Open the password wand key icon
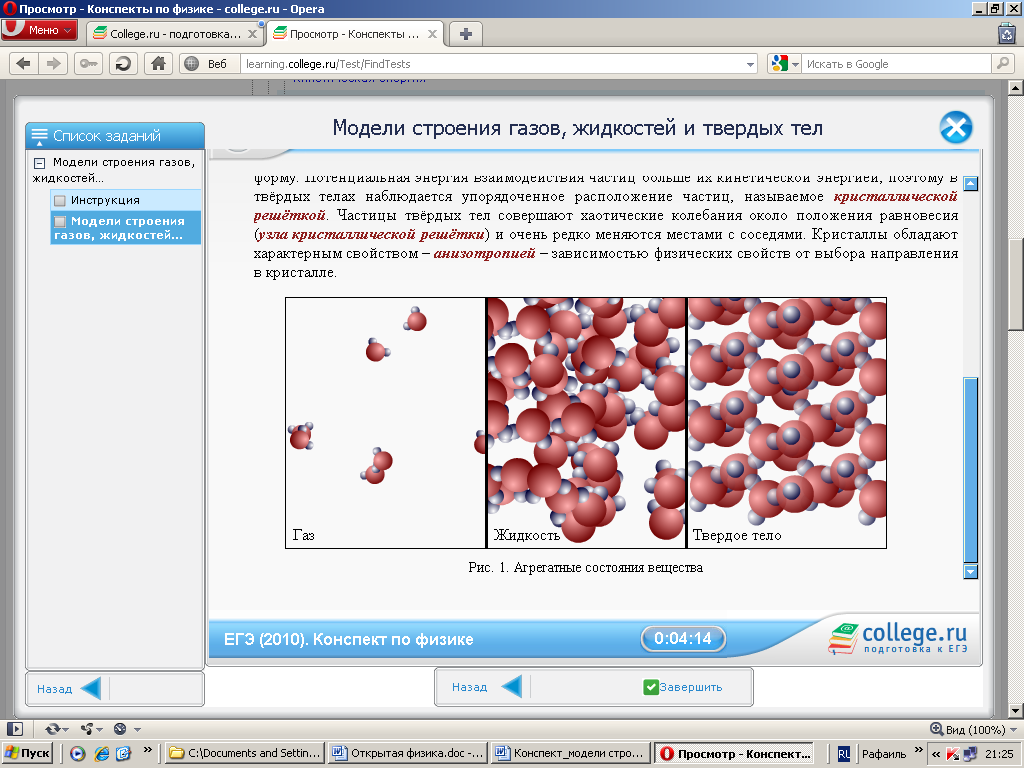The height and width of the screenshot is (768, 1024). 88,63
